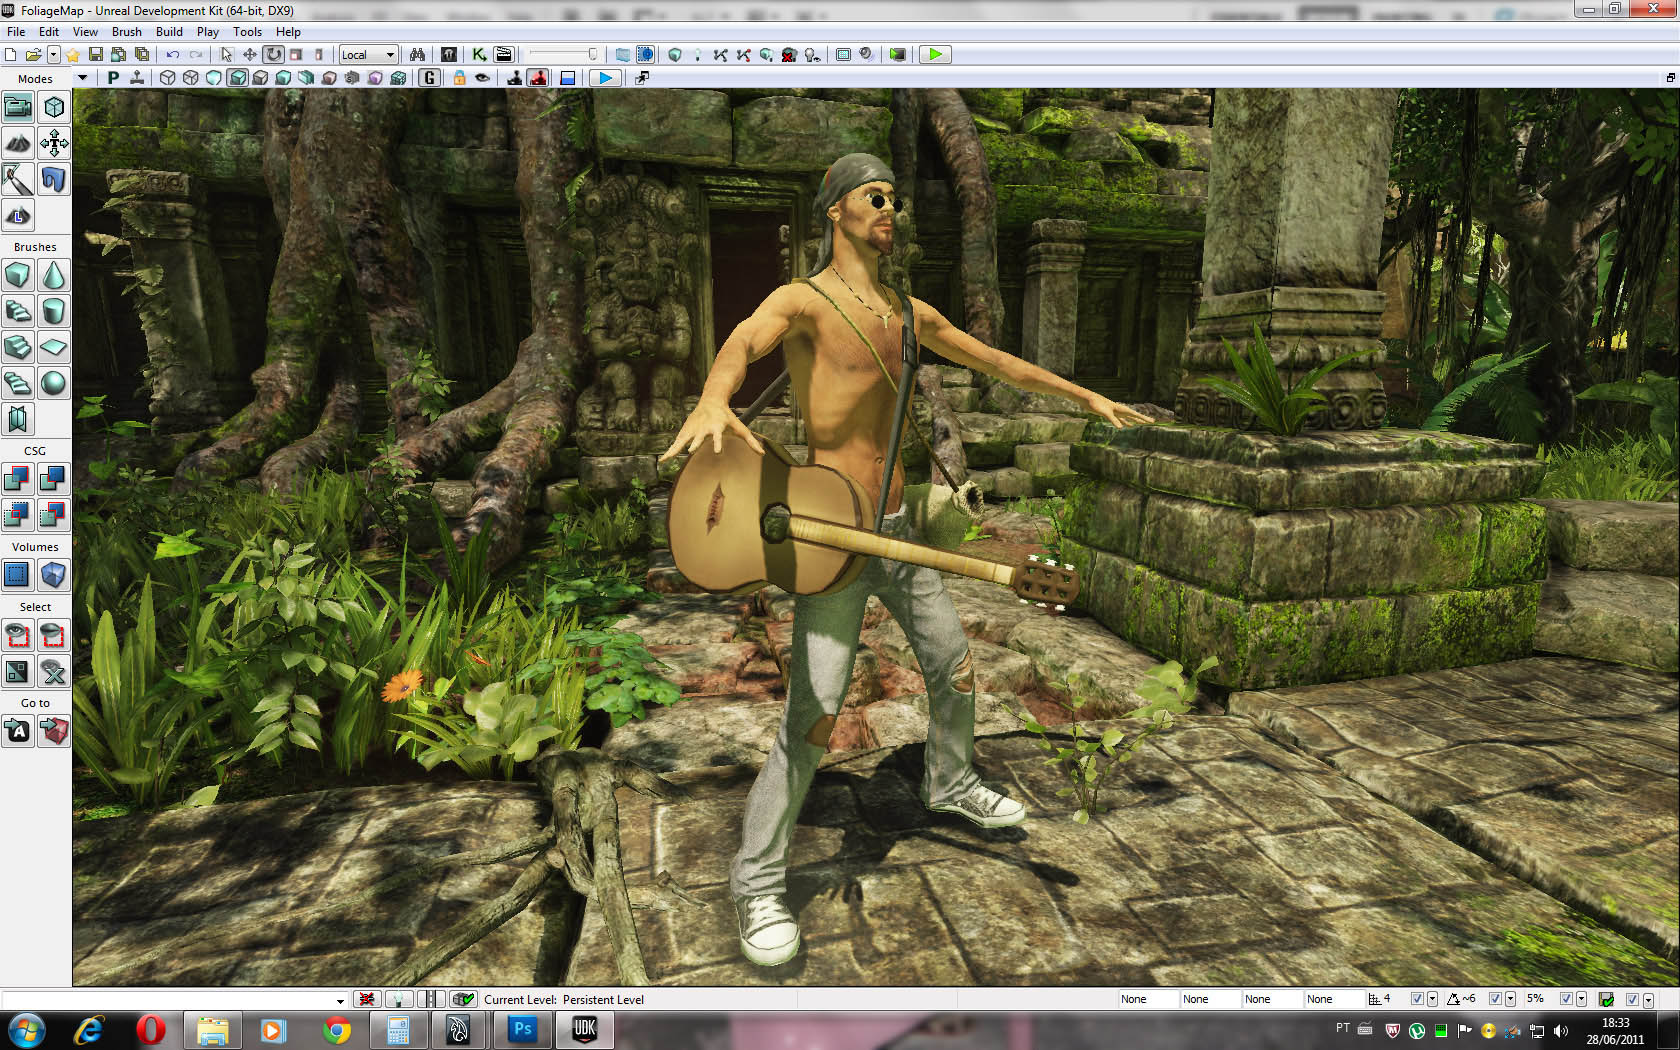
Task: Click Show Selected Only icon under Select
Action: pyautogui.click(x=18, y=635)
